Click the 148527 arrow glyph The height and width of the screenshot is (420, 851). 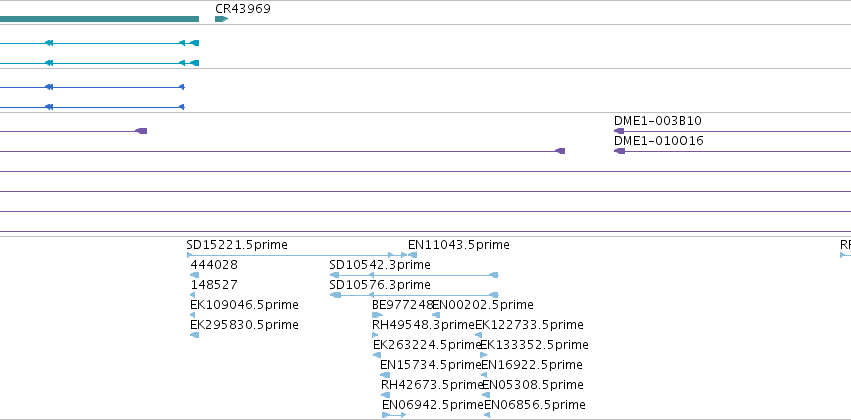(x=193, y=295)
